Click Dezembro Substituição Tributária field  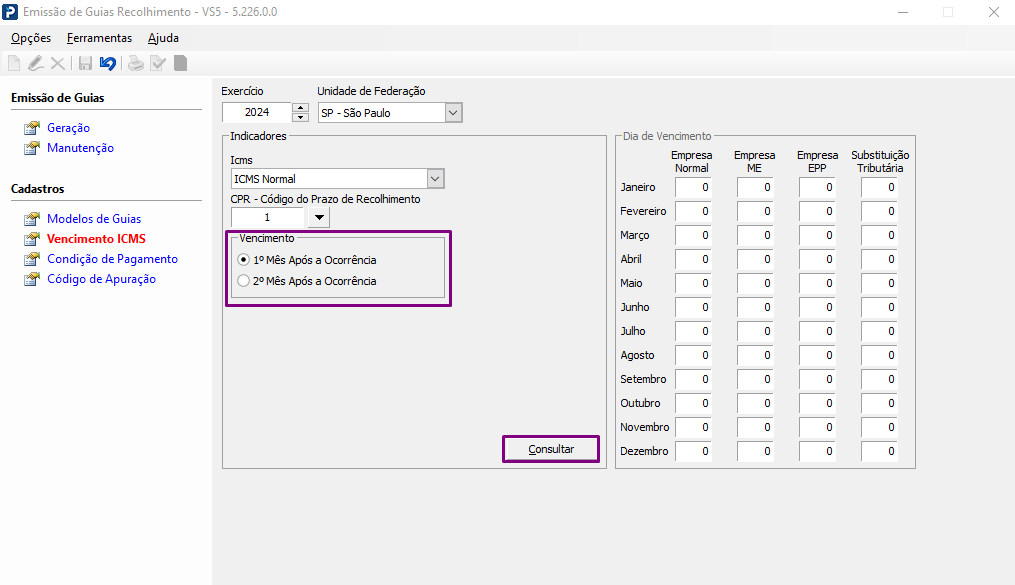(x=880, y=451)
